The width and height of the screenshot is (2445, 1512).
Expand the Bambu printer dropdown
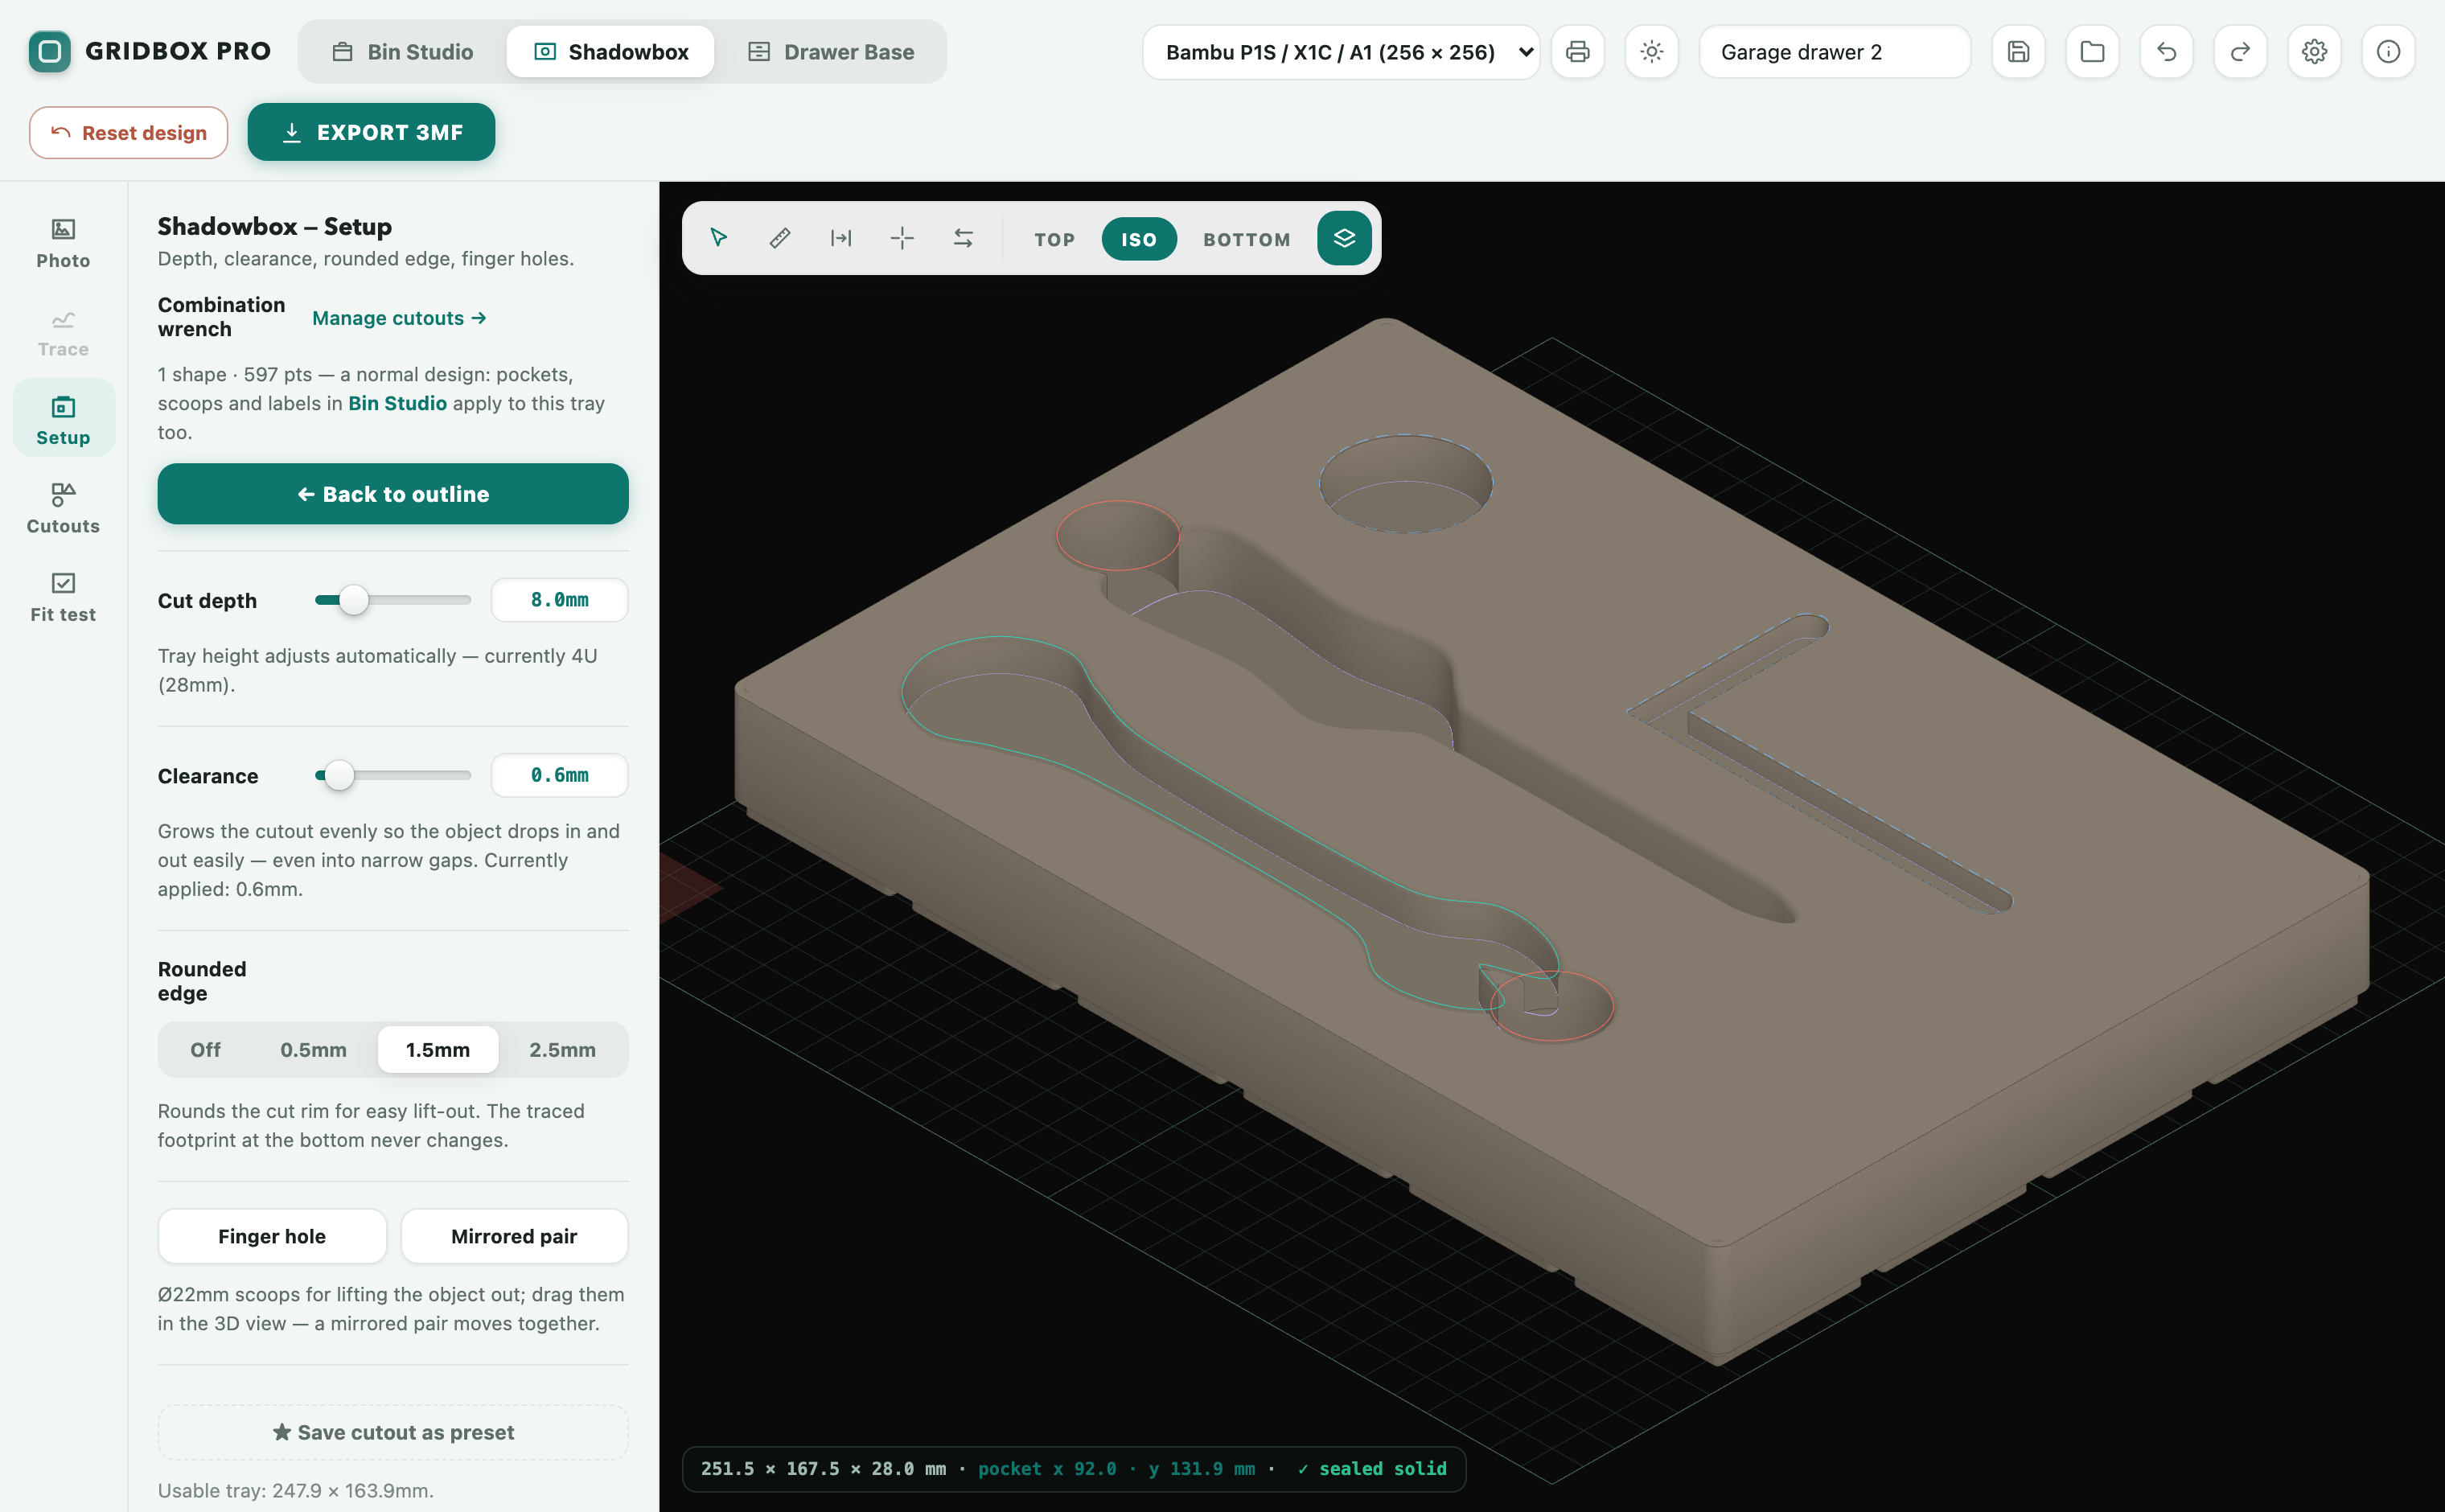click(x=1341, y=52)
